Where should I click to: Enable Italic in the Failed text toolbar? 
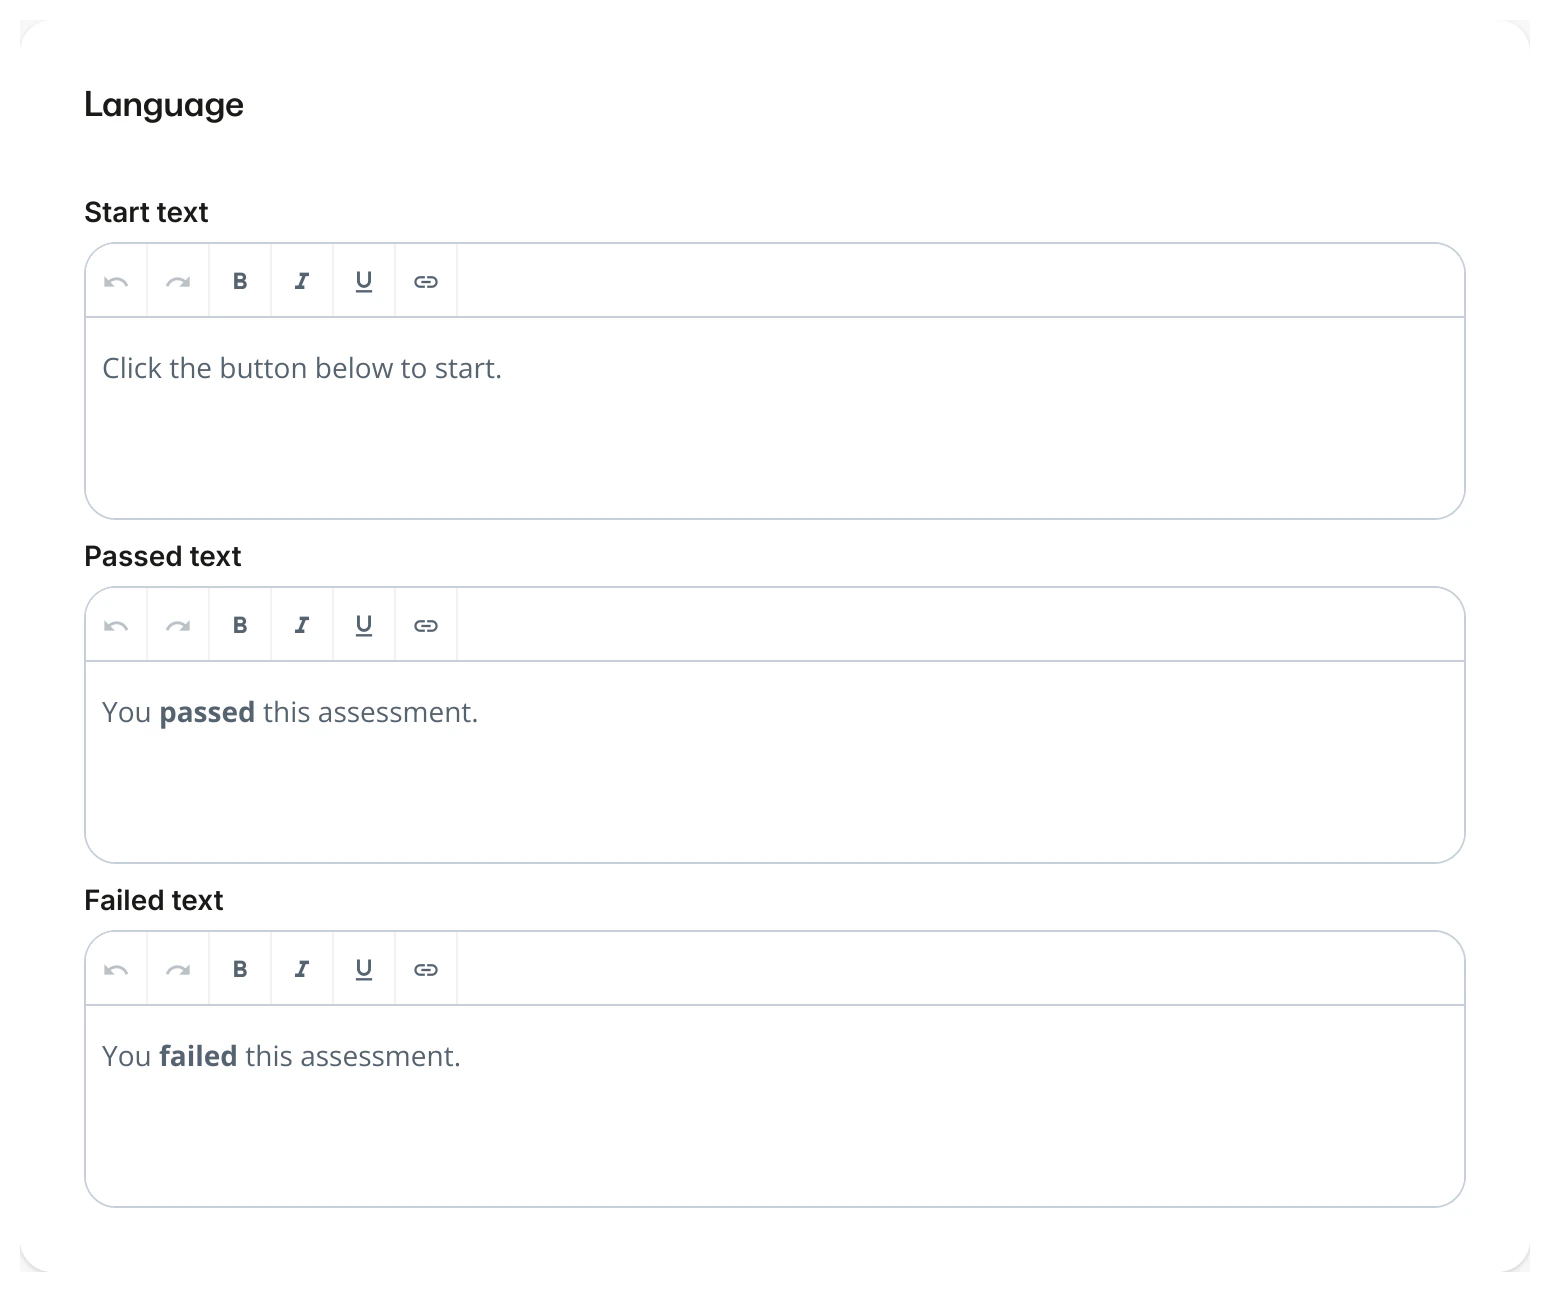(301, 968)
